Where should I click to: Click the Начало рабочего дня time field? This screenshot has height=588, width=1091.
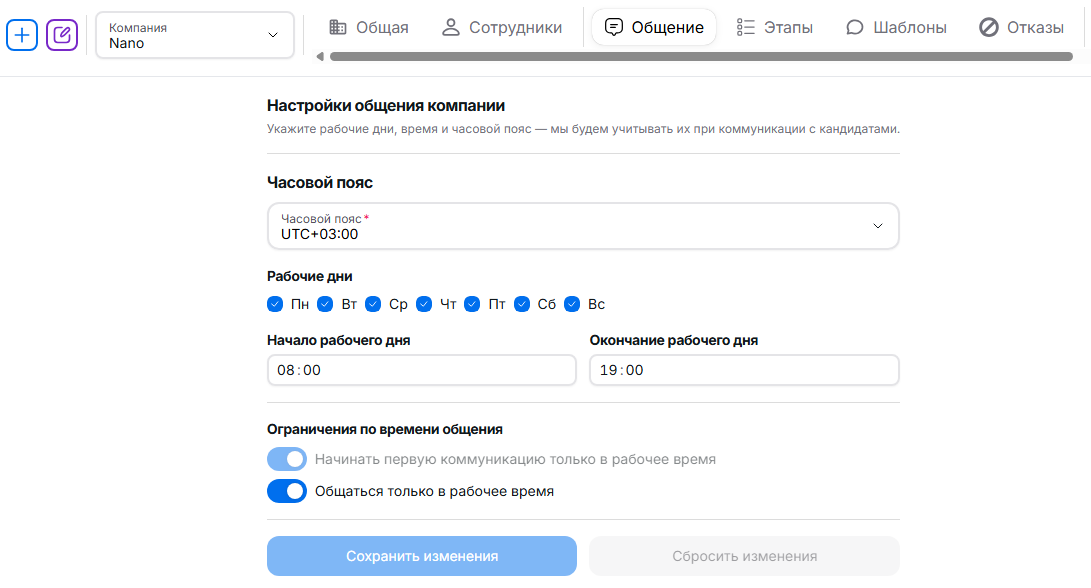(x=422, y=370)
